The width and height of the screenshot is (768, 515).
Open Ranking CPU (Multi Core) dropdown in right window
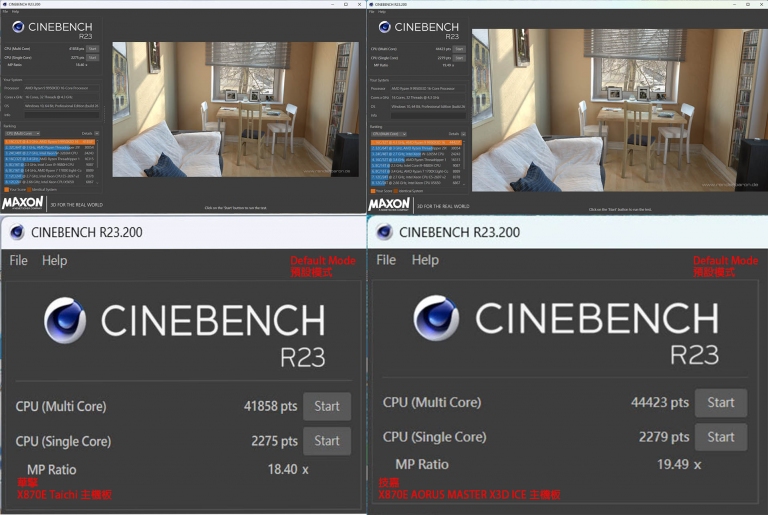(388, 133)
